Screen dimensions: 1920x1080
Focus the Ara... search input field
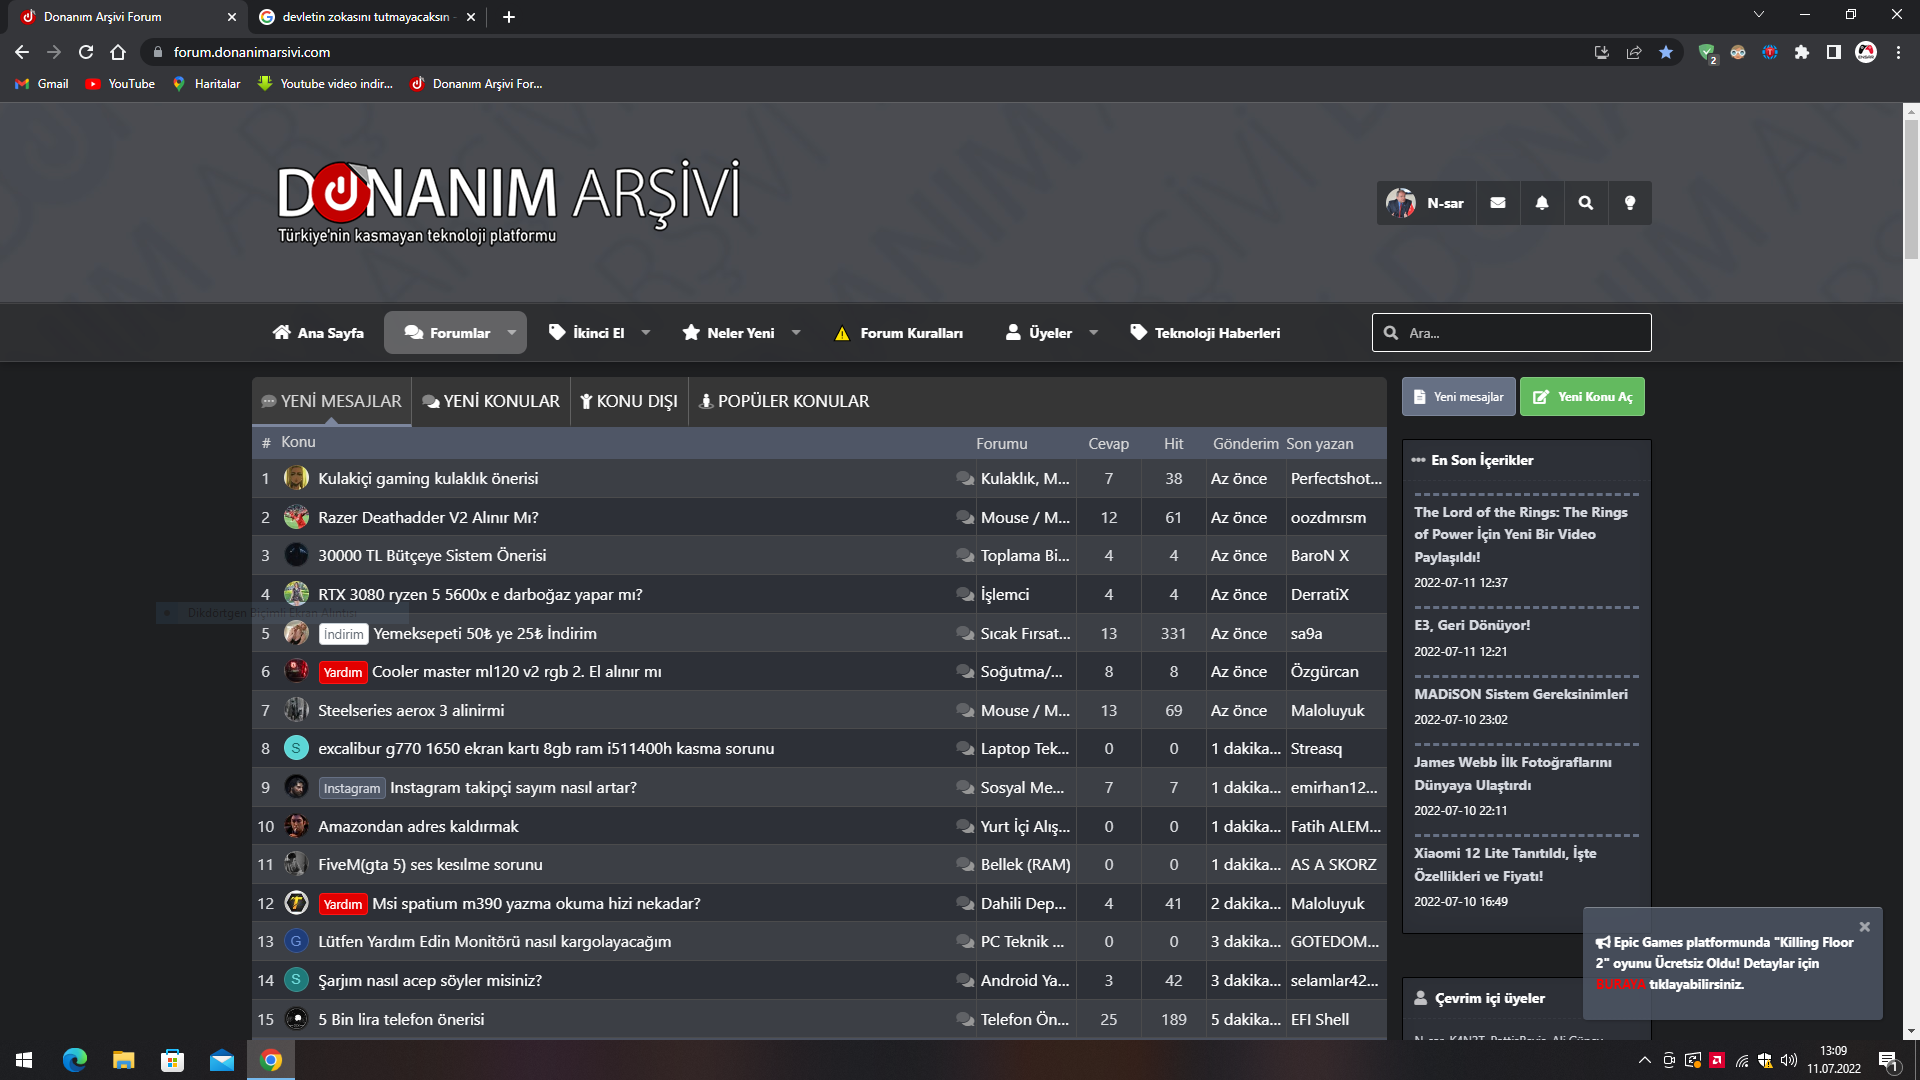coord(1511,333)
